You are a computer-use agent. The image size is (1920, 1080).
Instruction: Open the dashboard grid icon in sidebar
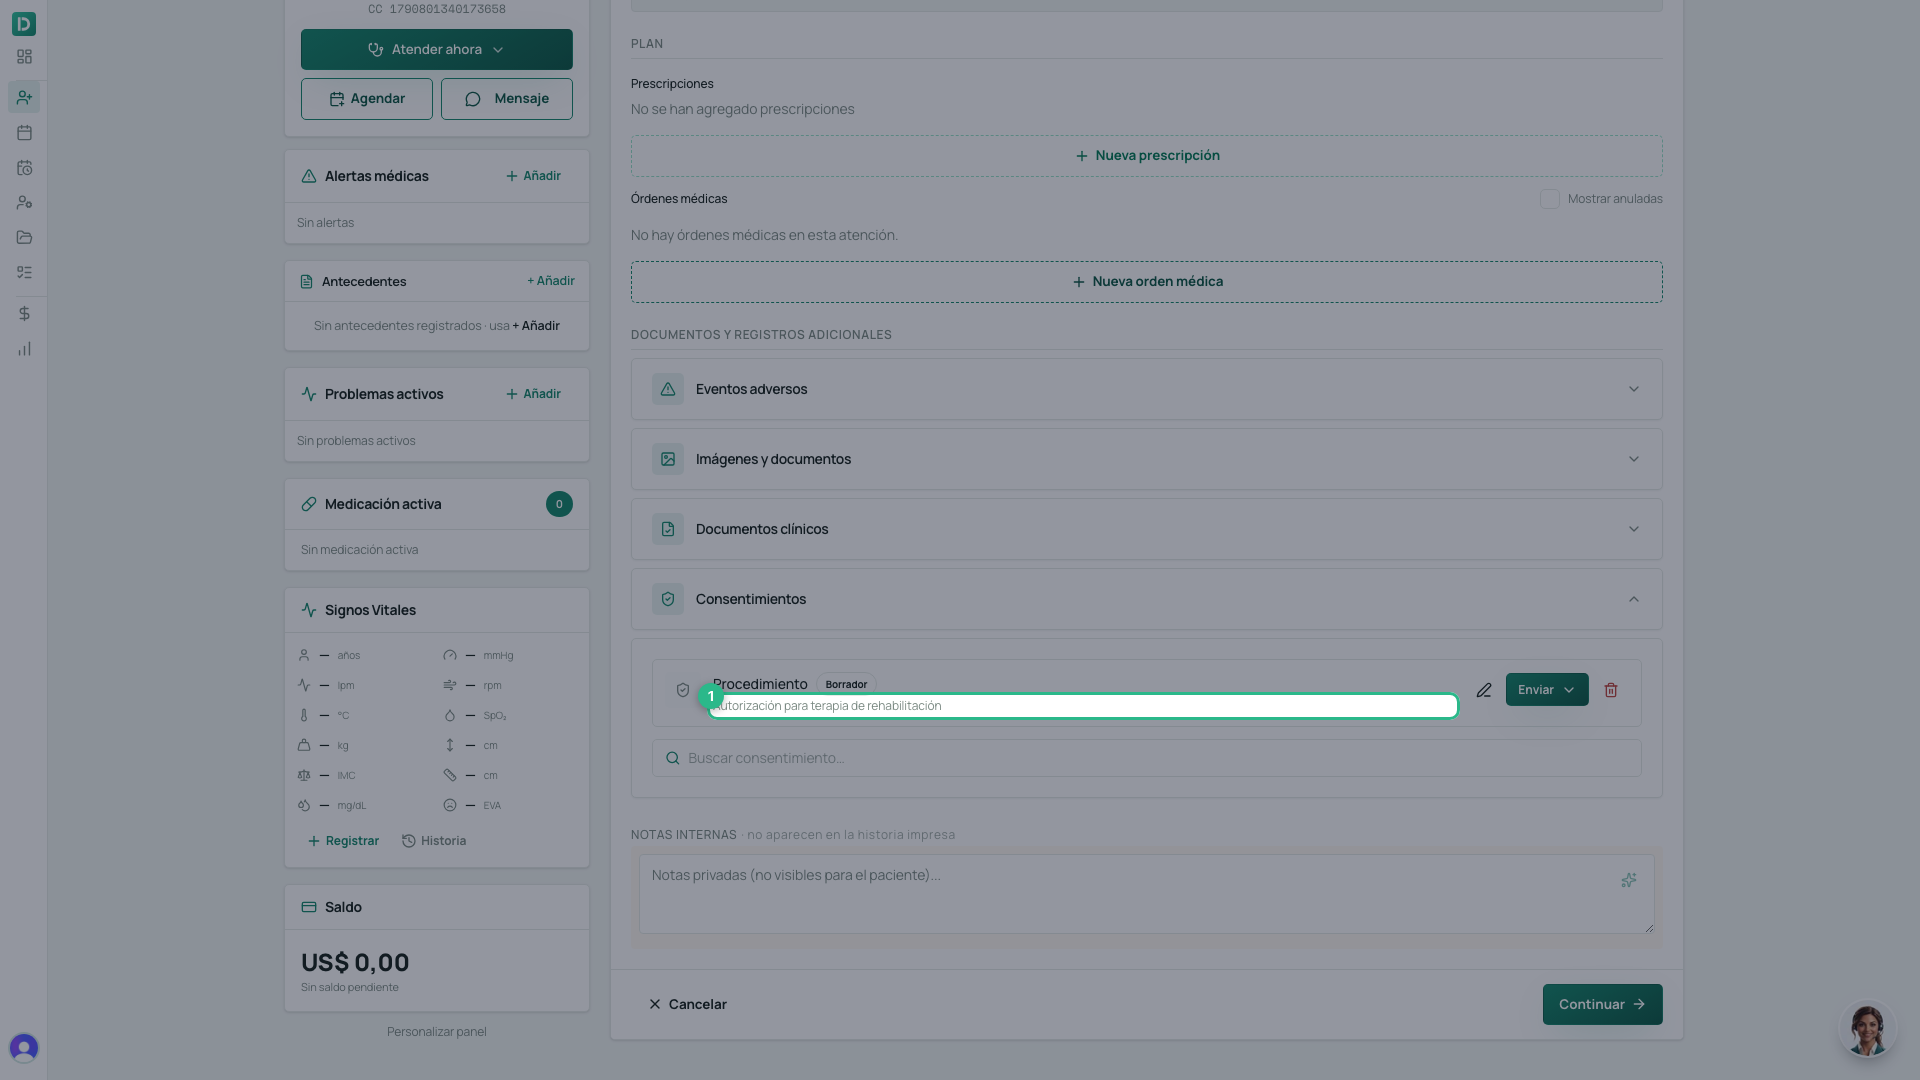coord(24,57)
